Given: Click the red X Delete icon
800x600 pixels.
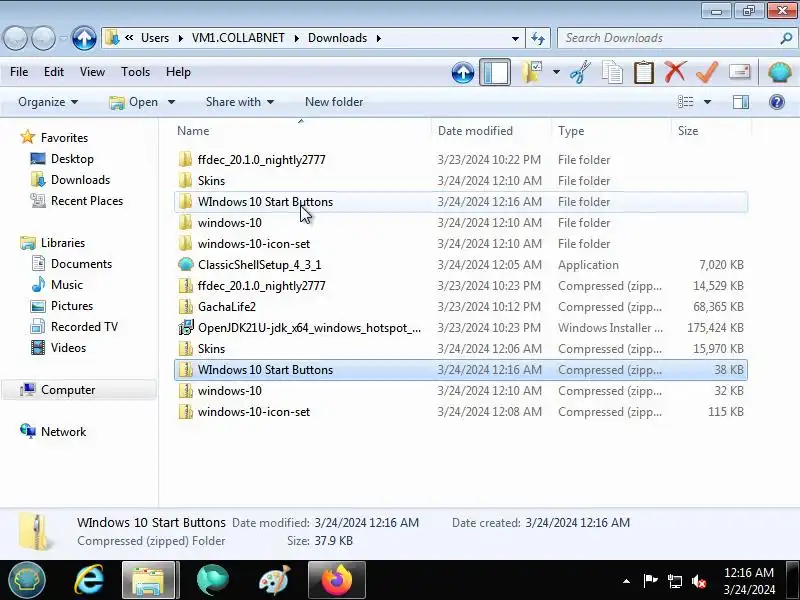Looking at the screenshot, I should [675, 72].
